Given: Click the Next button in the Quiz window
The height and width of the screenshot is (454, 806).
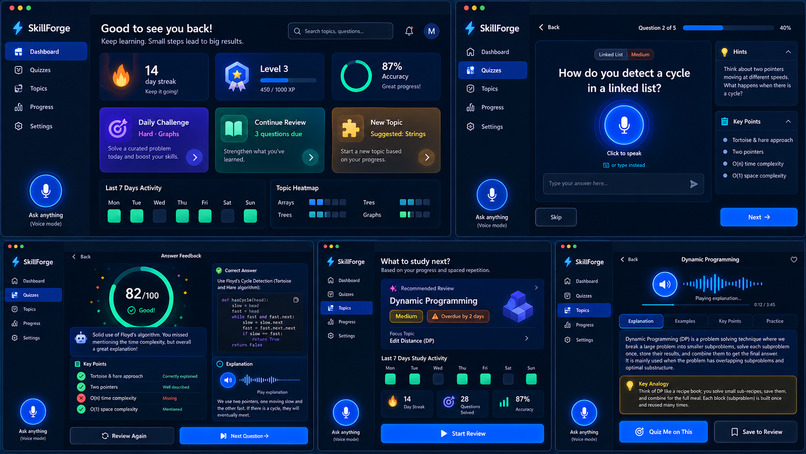Looking at the screenshot, I should (759, 217).
